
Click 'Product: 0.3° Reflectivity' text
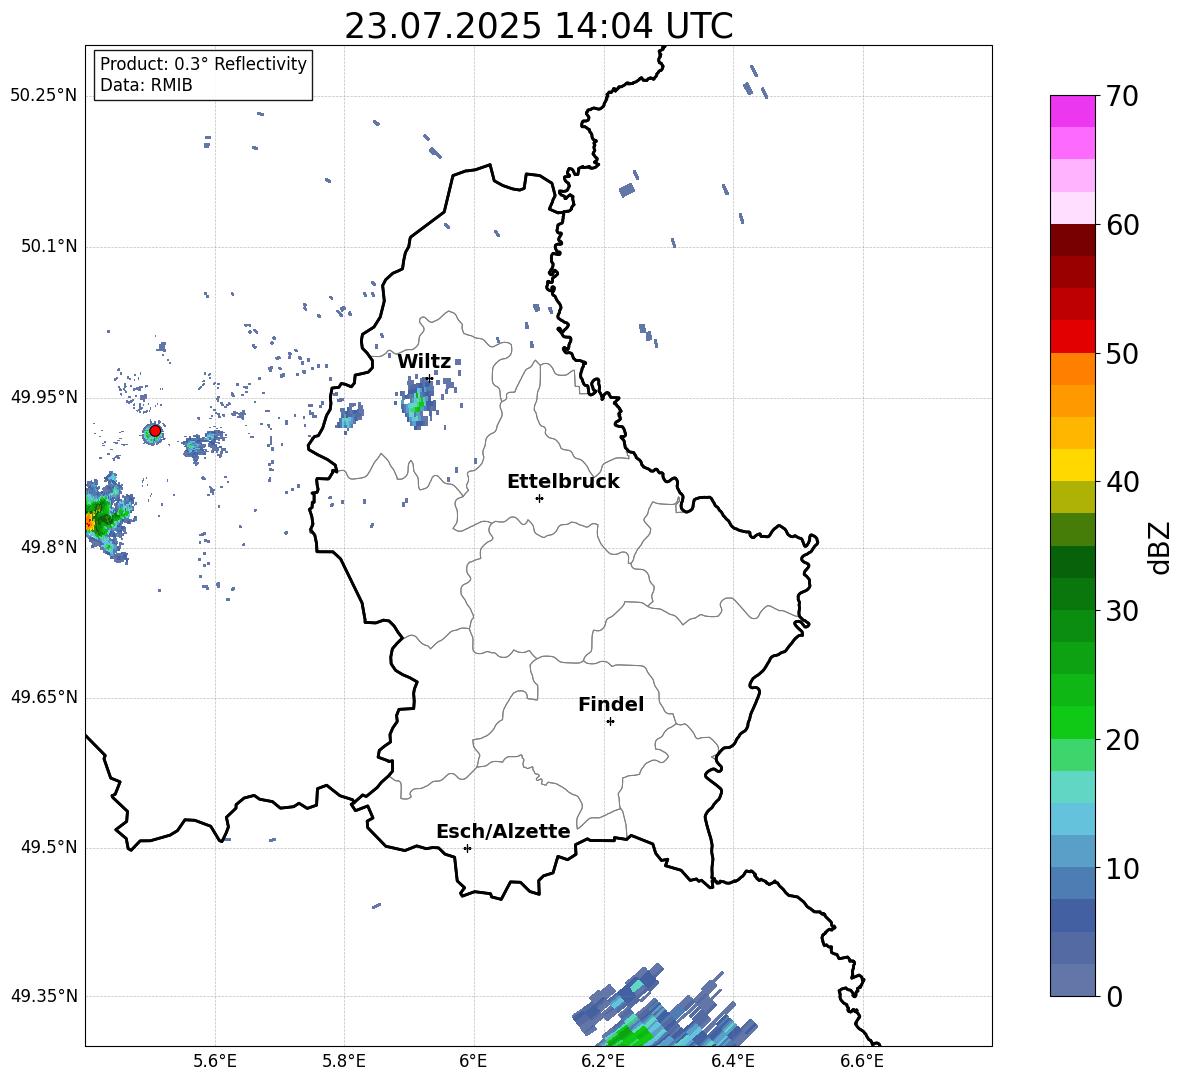(203, 64)
